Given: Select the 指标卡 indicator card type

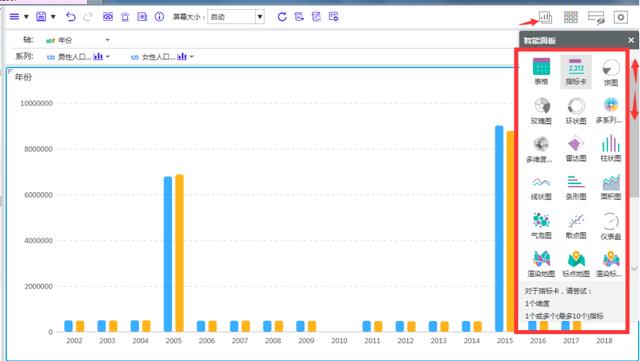Looking at the screenshot, I should coord(576,71).
